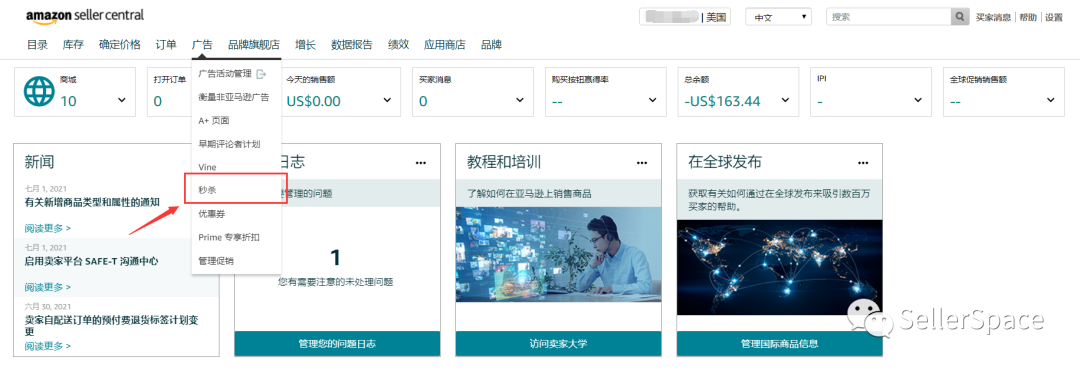Select A+ 页面 in the dropdown
Screen dimensions: 1080x370
(x=214, y=121)
